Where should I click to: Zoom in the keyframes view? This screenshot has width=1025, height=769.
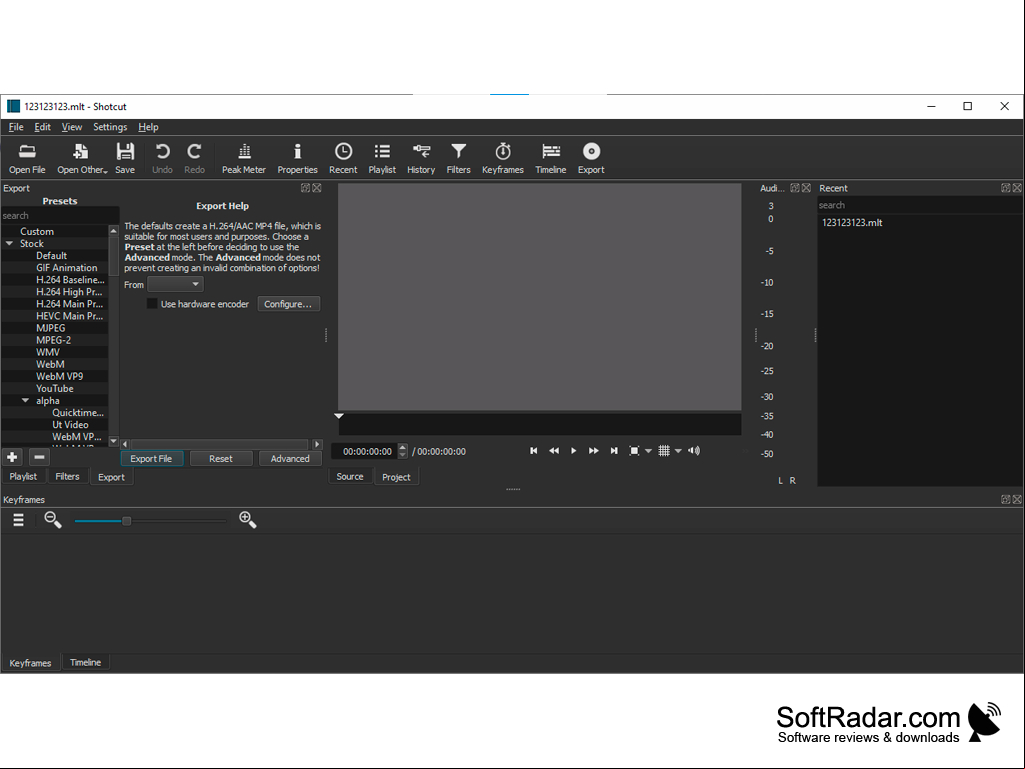pos(248,520)
